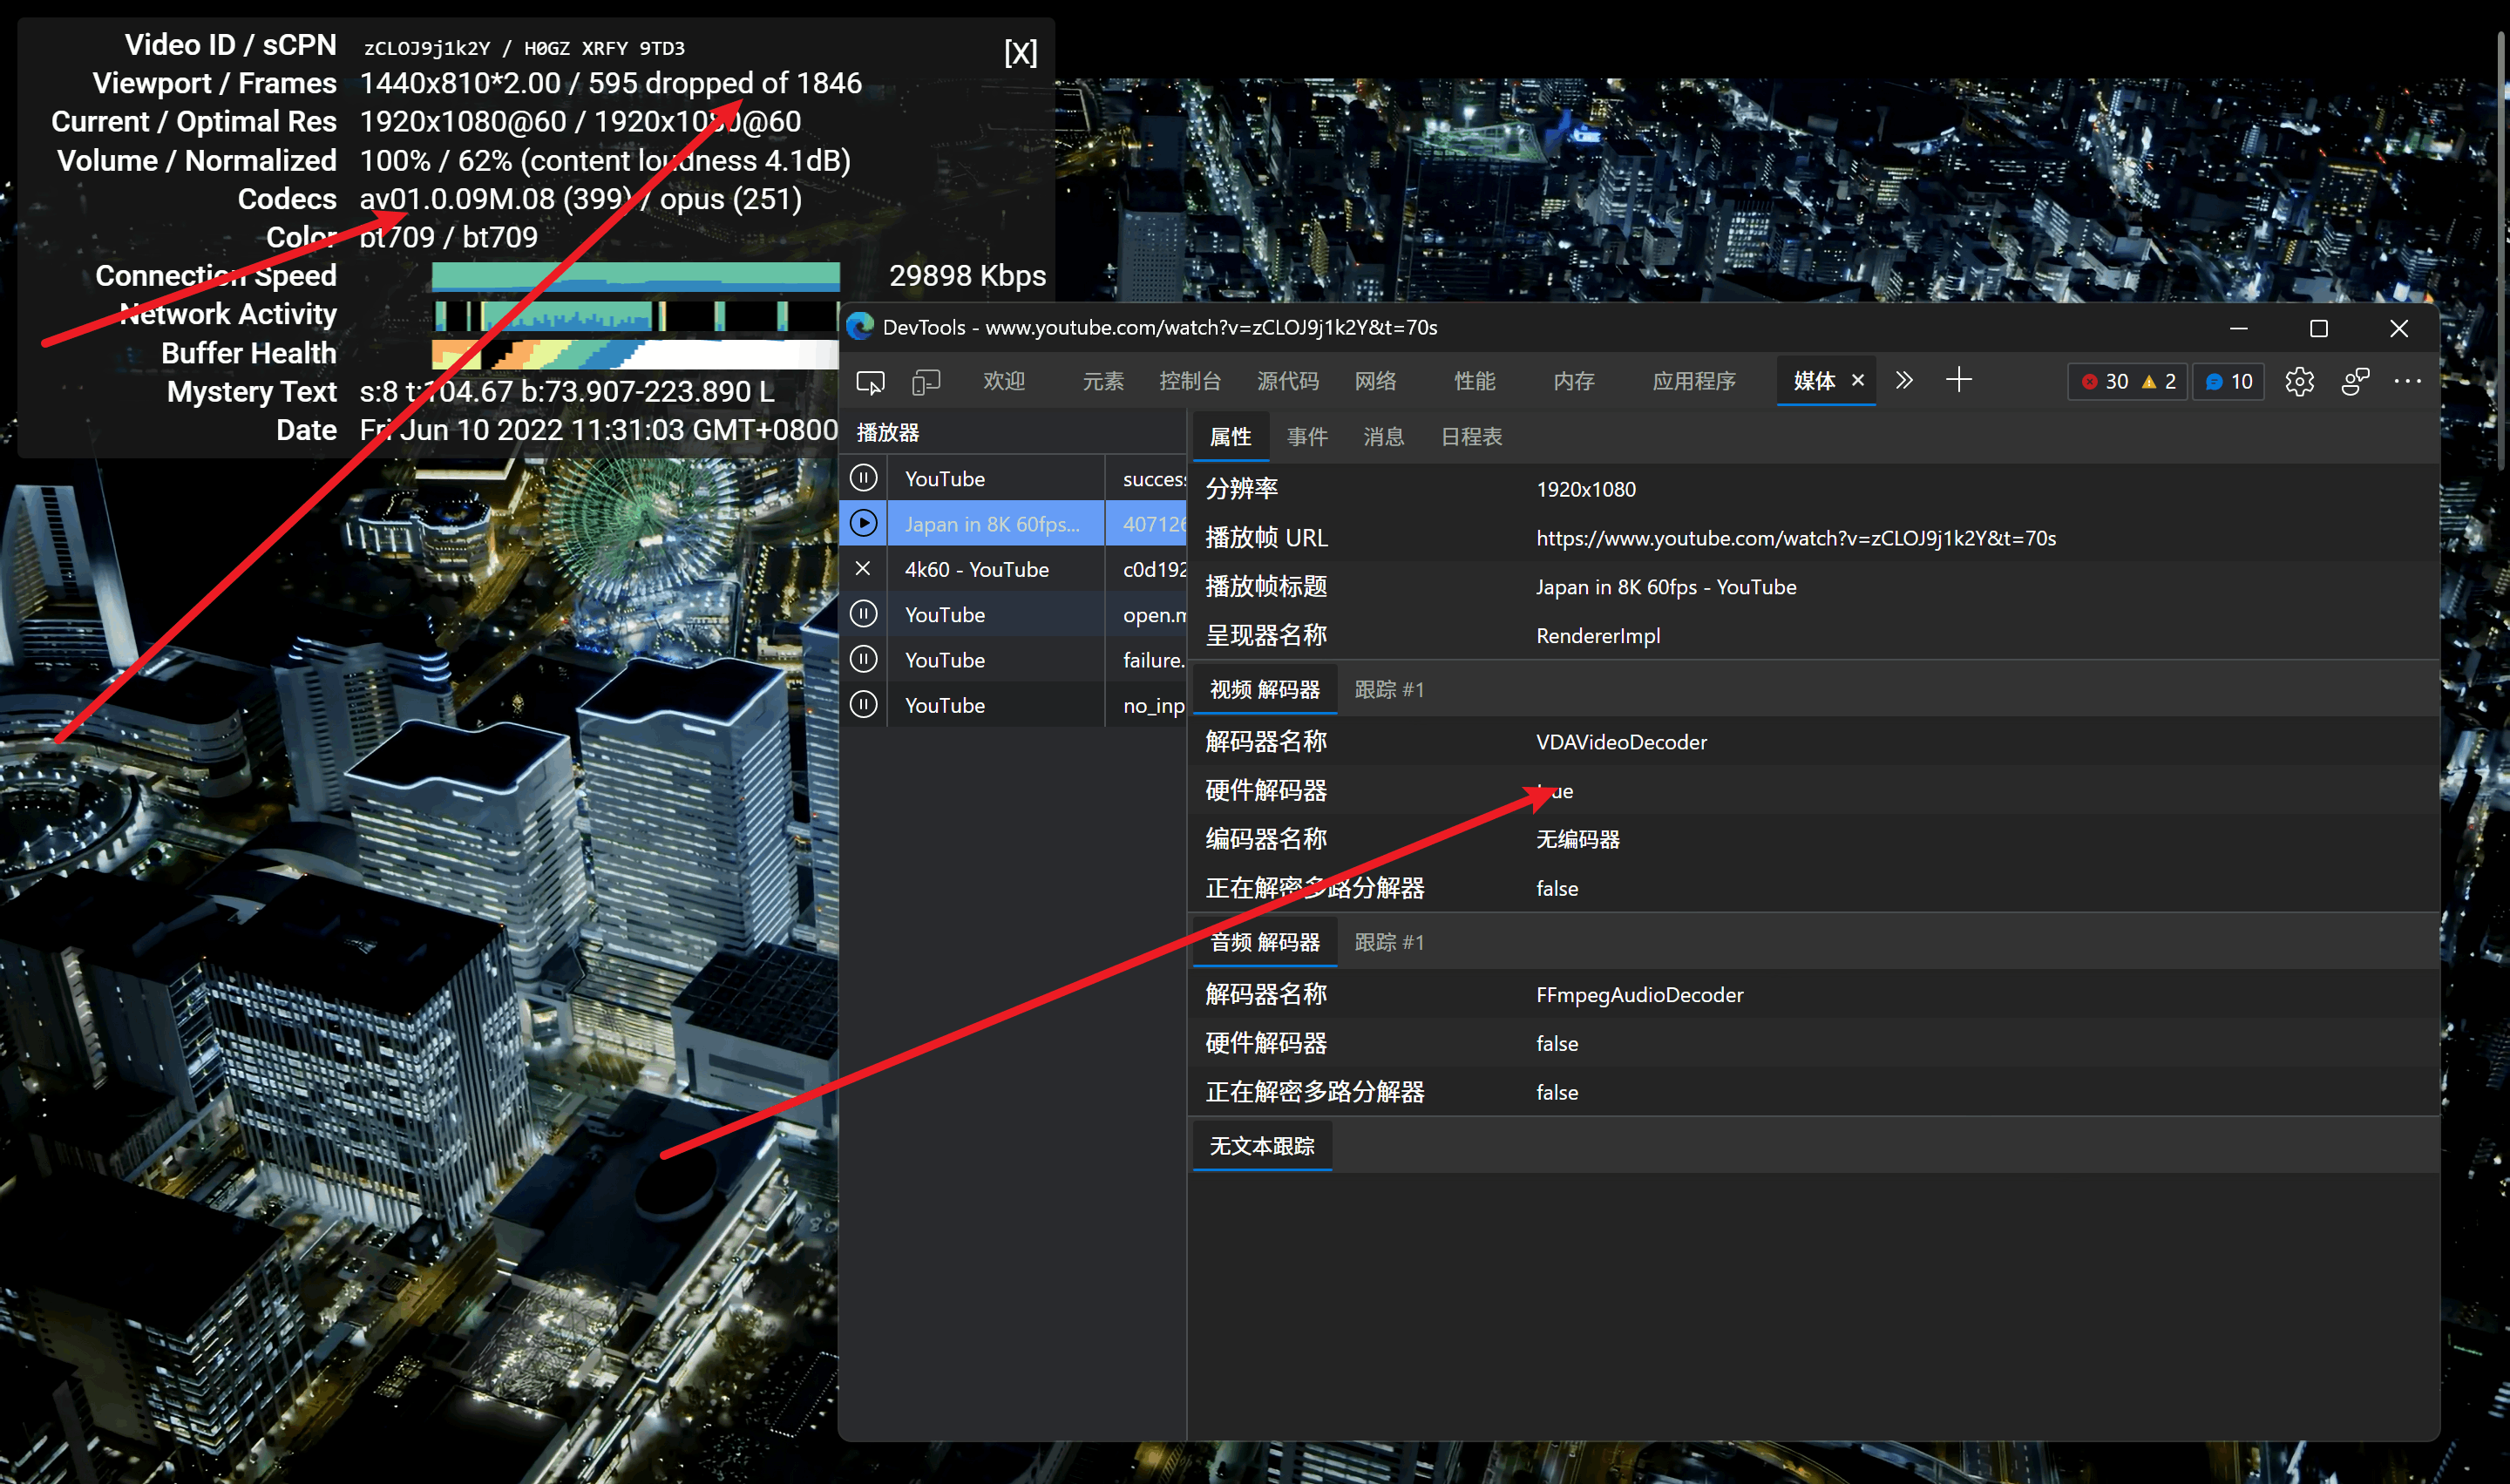Close stats for nerds overlay [X]

(1020, 52)
